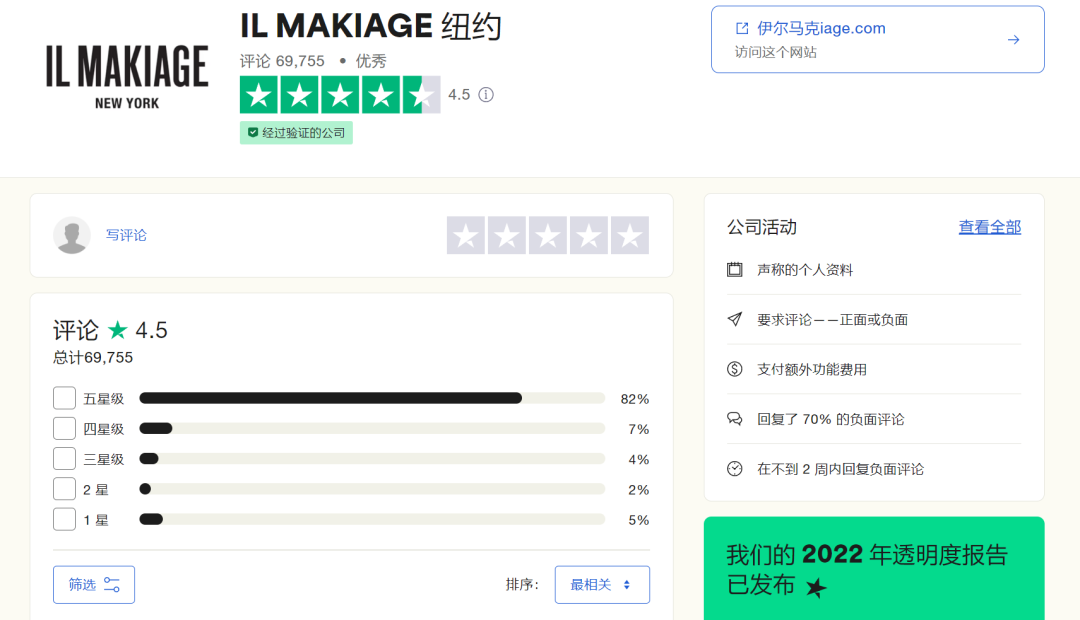Open the 最相关 sort dropdown
The height and width of the screenshot is (620, 1080).
602,585
